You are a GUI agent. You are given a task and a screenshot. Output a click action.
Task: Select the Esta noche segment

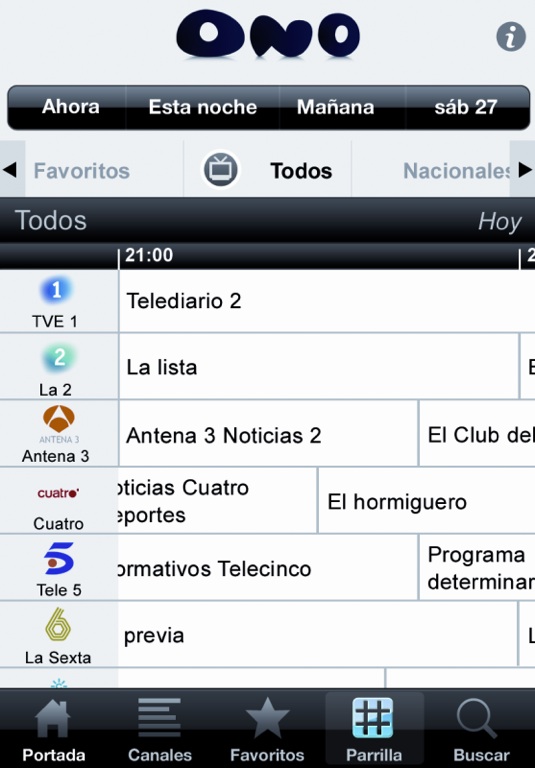203,107
